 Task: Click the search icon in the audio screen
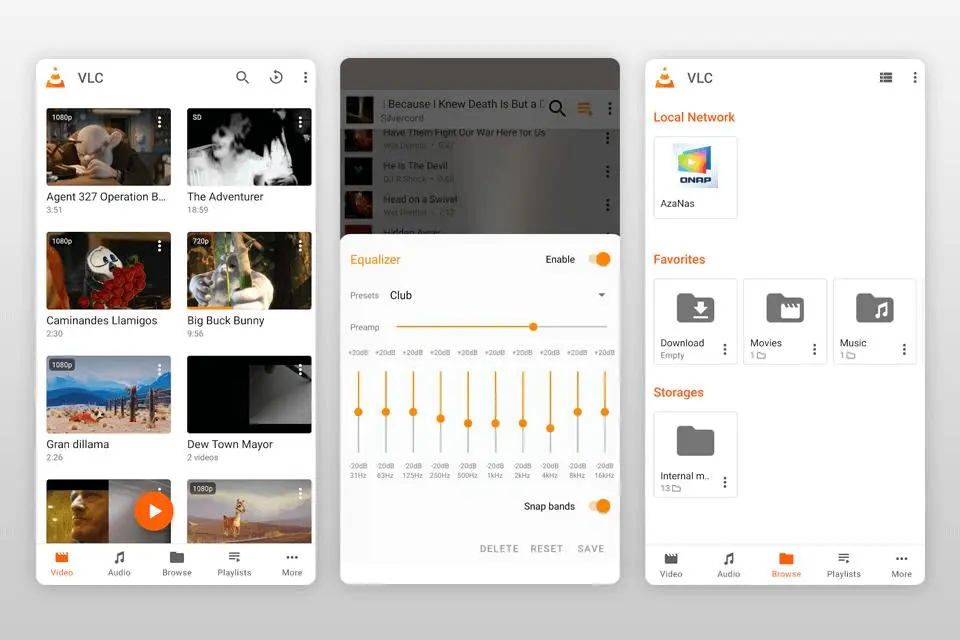tap(557, 108)
